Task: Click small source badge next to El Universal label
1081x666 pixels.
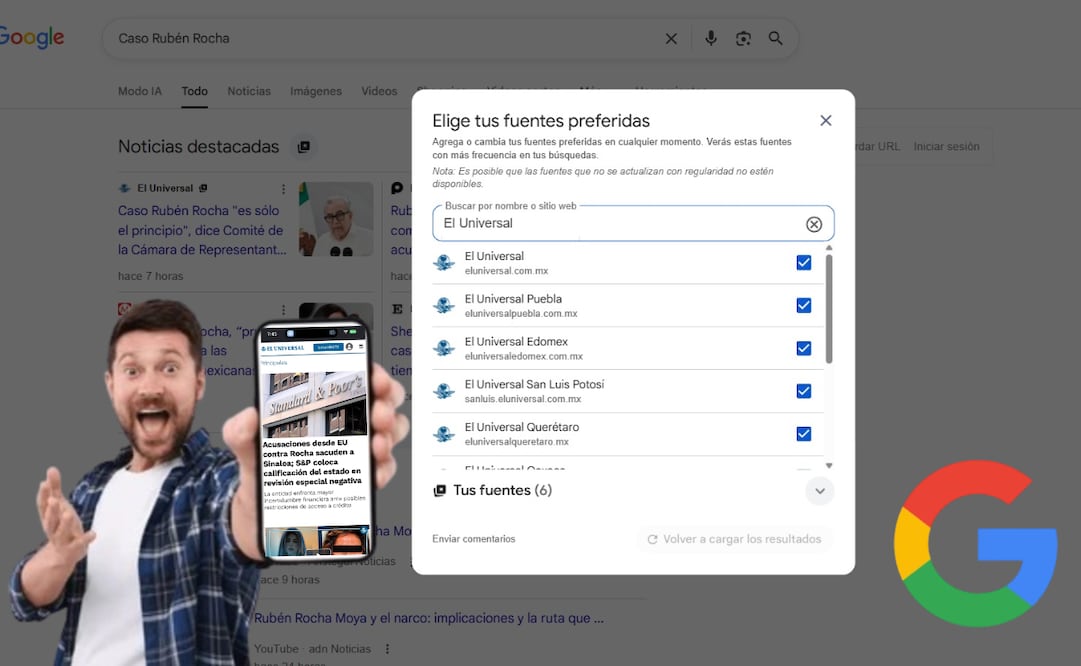Action: pos(203,188)
